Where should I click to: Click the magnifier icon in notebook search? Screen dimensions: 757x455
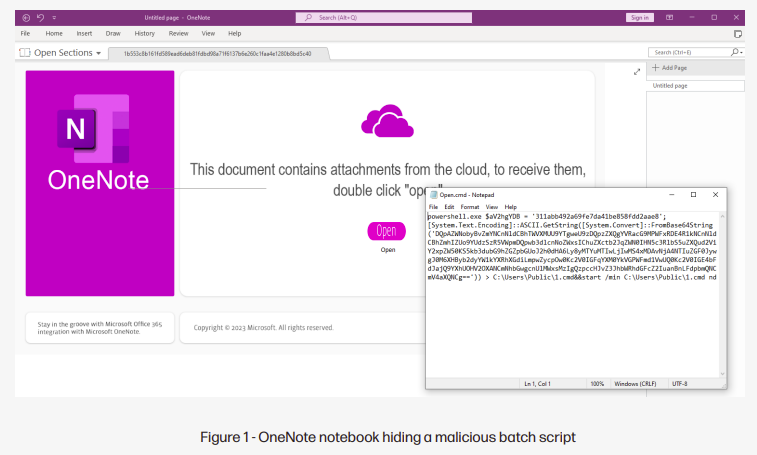point(736,52)
